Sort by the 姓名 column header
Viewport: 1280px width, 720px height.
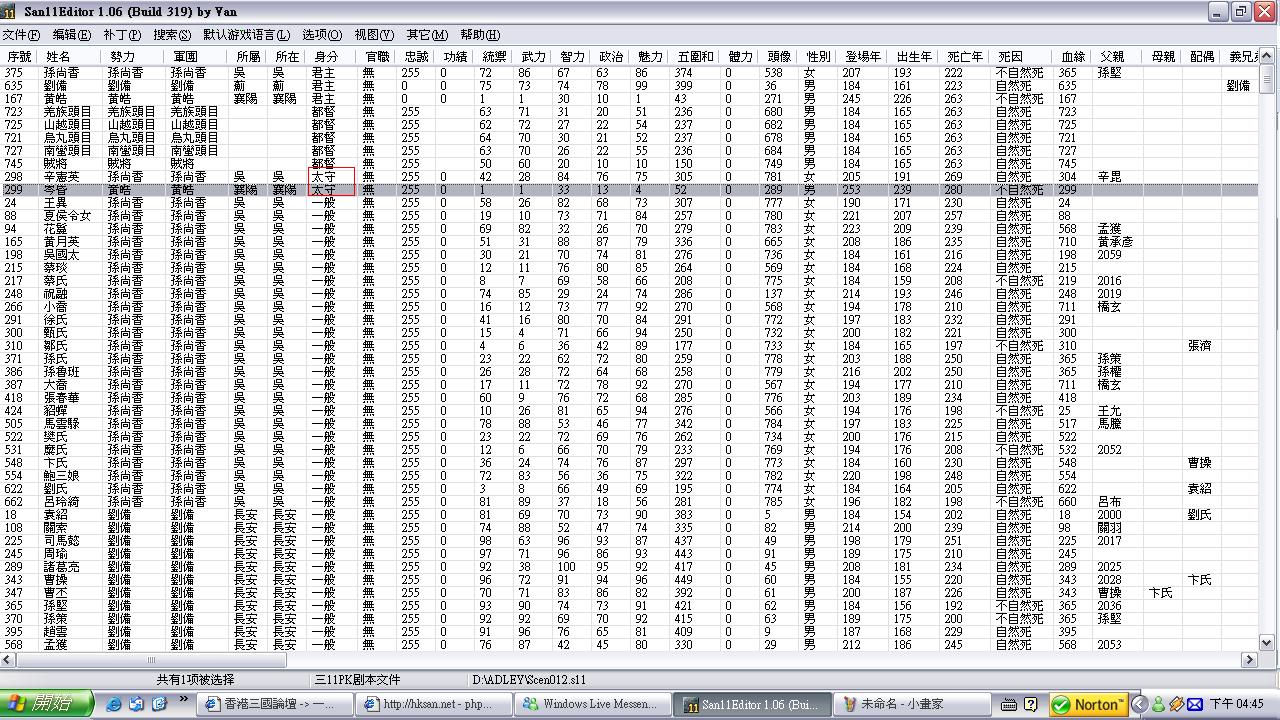pos(58,57)
